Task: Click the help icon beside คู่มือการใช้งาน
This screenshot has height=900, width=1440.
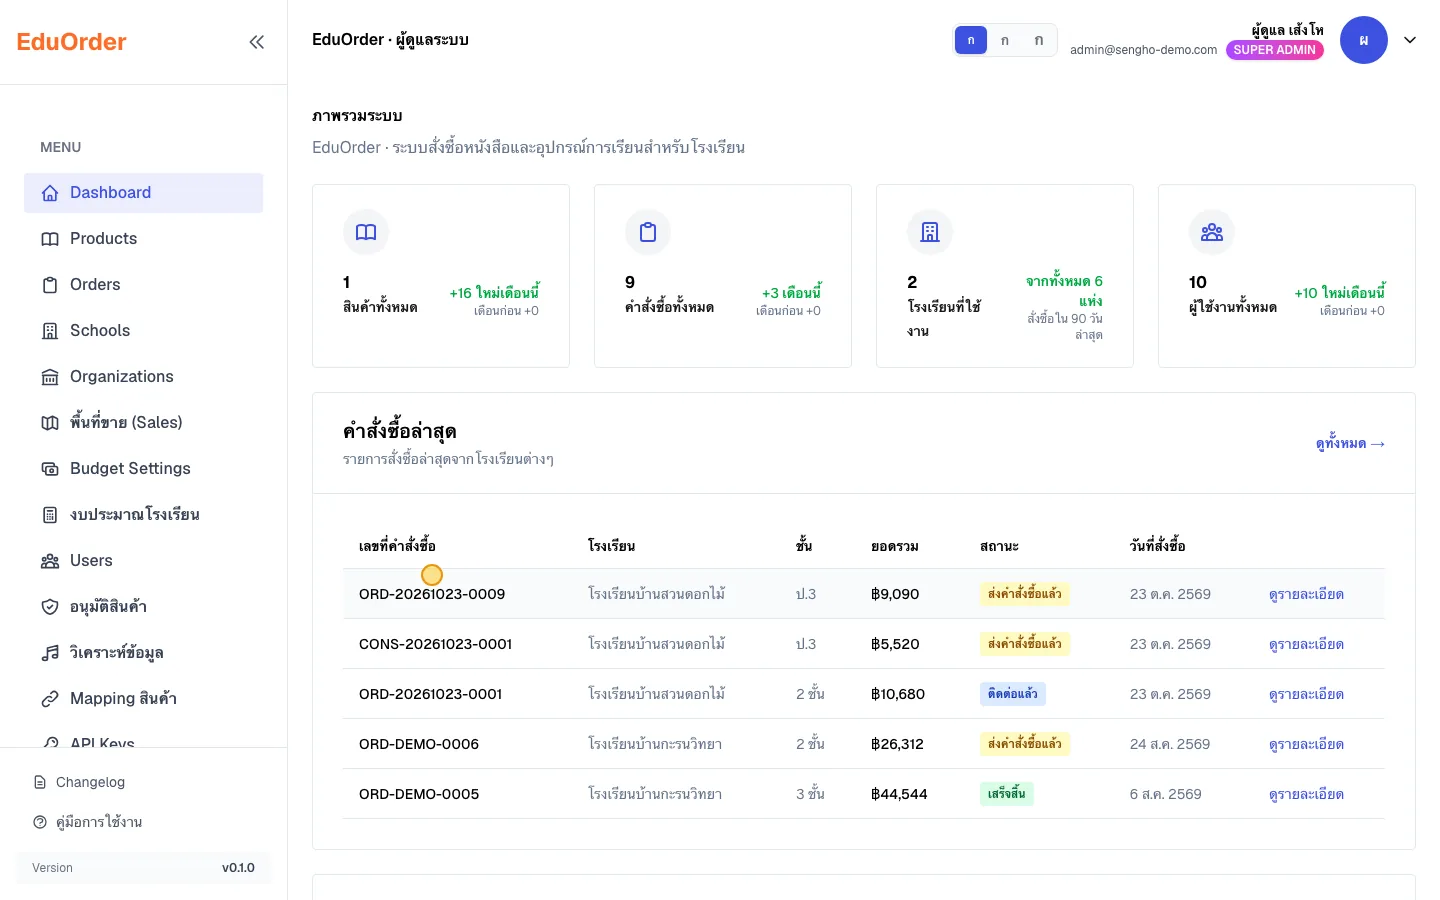Action: tap(40, 822)
